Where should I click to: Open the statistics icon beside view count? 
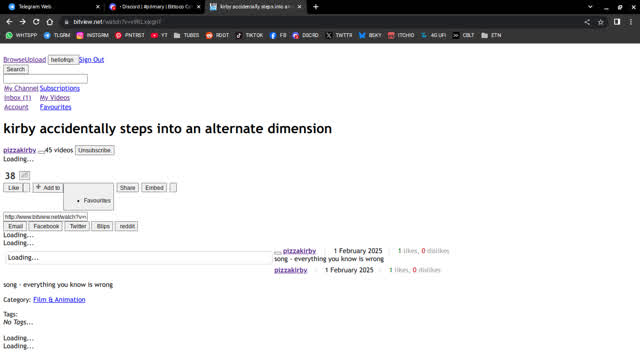(x=24, y=176)
